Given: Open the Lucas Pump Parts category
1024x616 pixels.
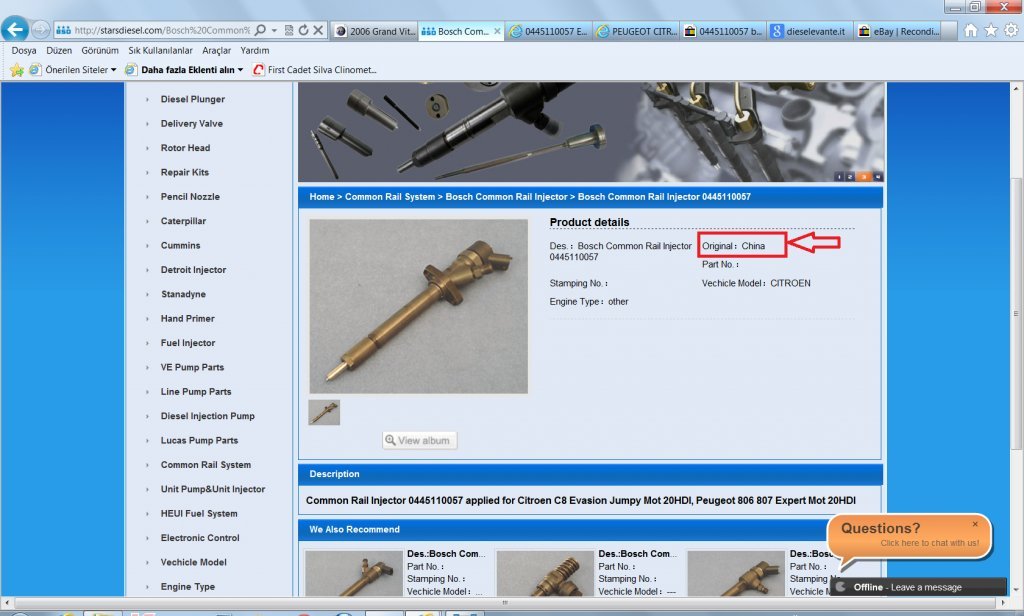Looking at the screenshot, I should tap(199, 440).
